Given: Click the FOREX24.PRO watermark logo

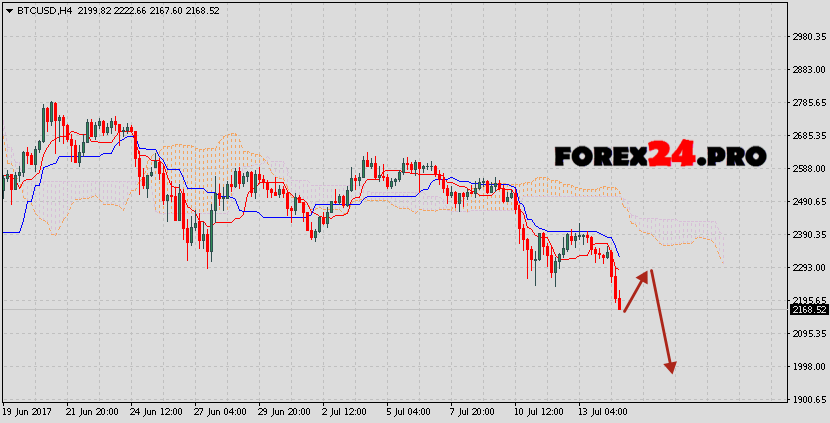Looking at the screenshot, I should pyautogui.click(x=660, y=156).
